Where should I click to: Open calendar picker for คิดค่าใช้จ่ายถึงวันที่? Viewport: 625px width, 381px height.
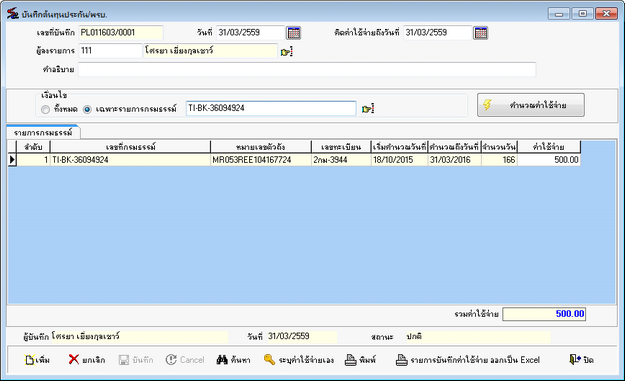tap(480, 33)
